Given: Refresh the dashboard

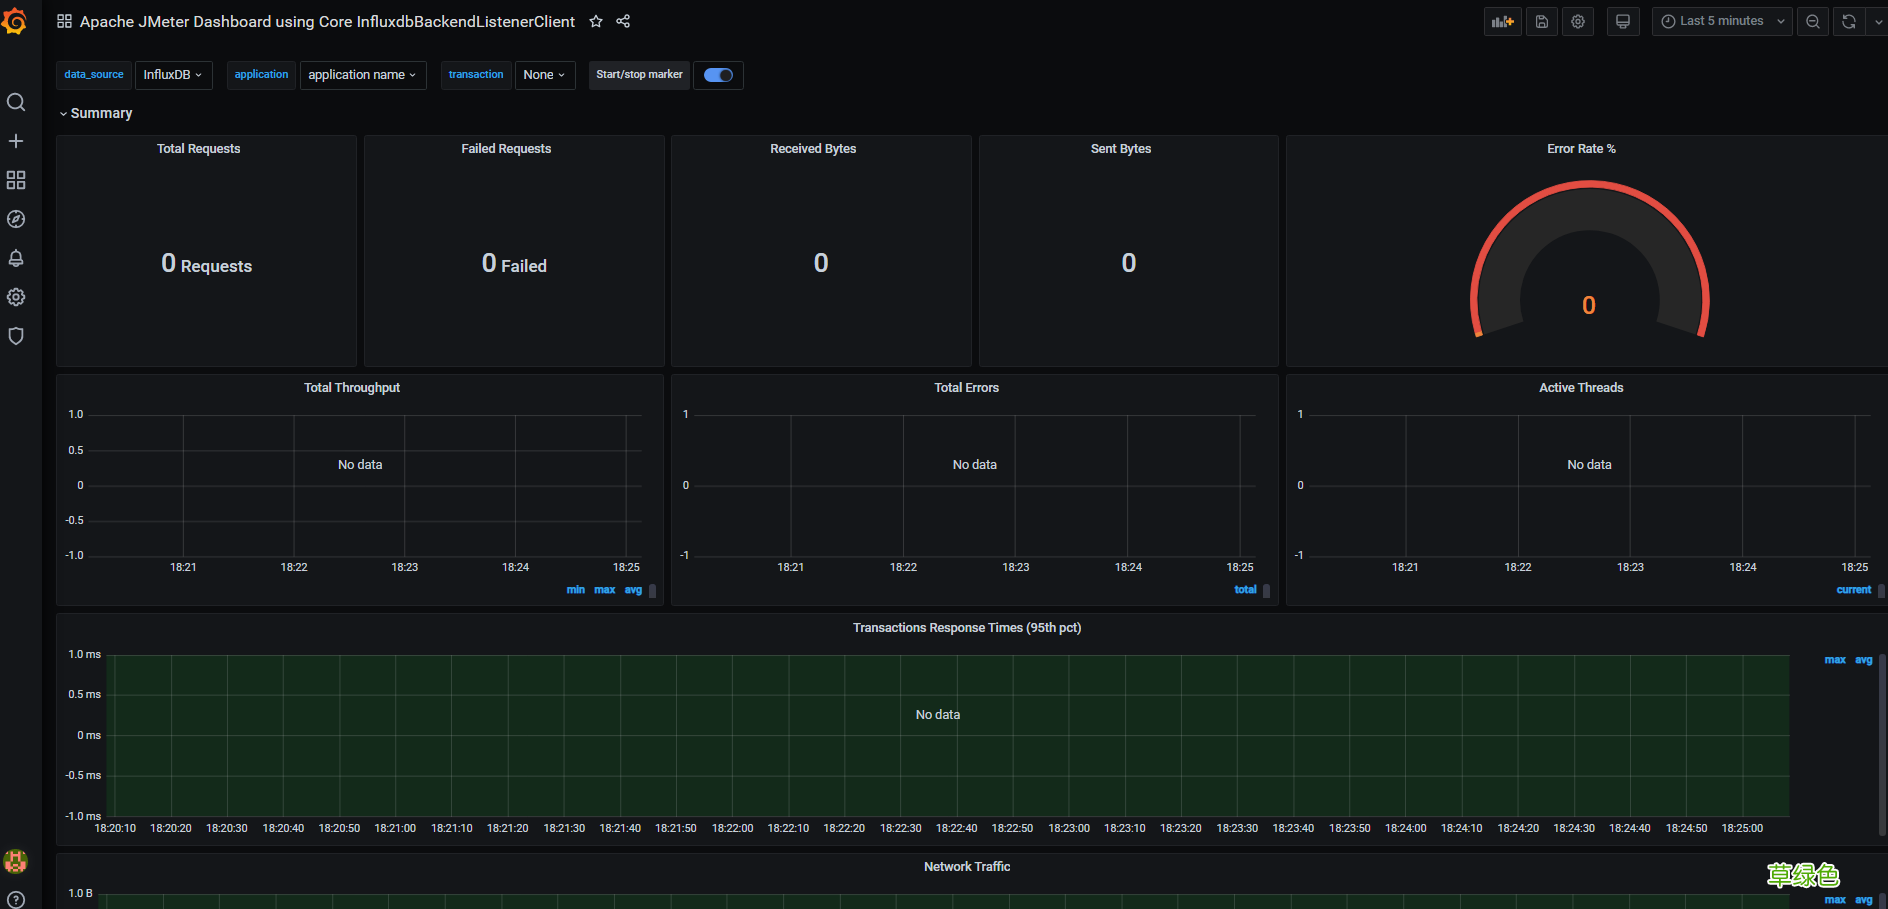Looking at the screenshot, I should tap(1848, 21).
